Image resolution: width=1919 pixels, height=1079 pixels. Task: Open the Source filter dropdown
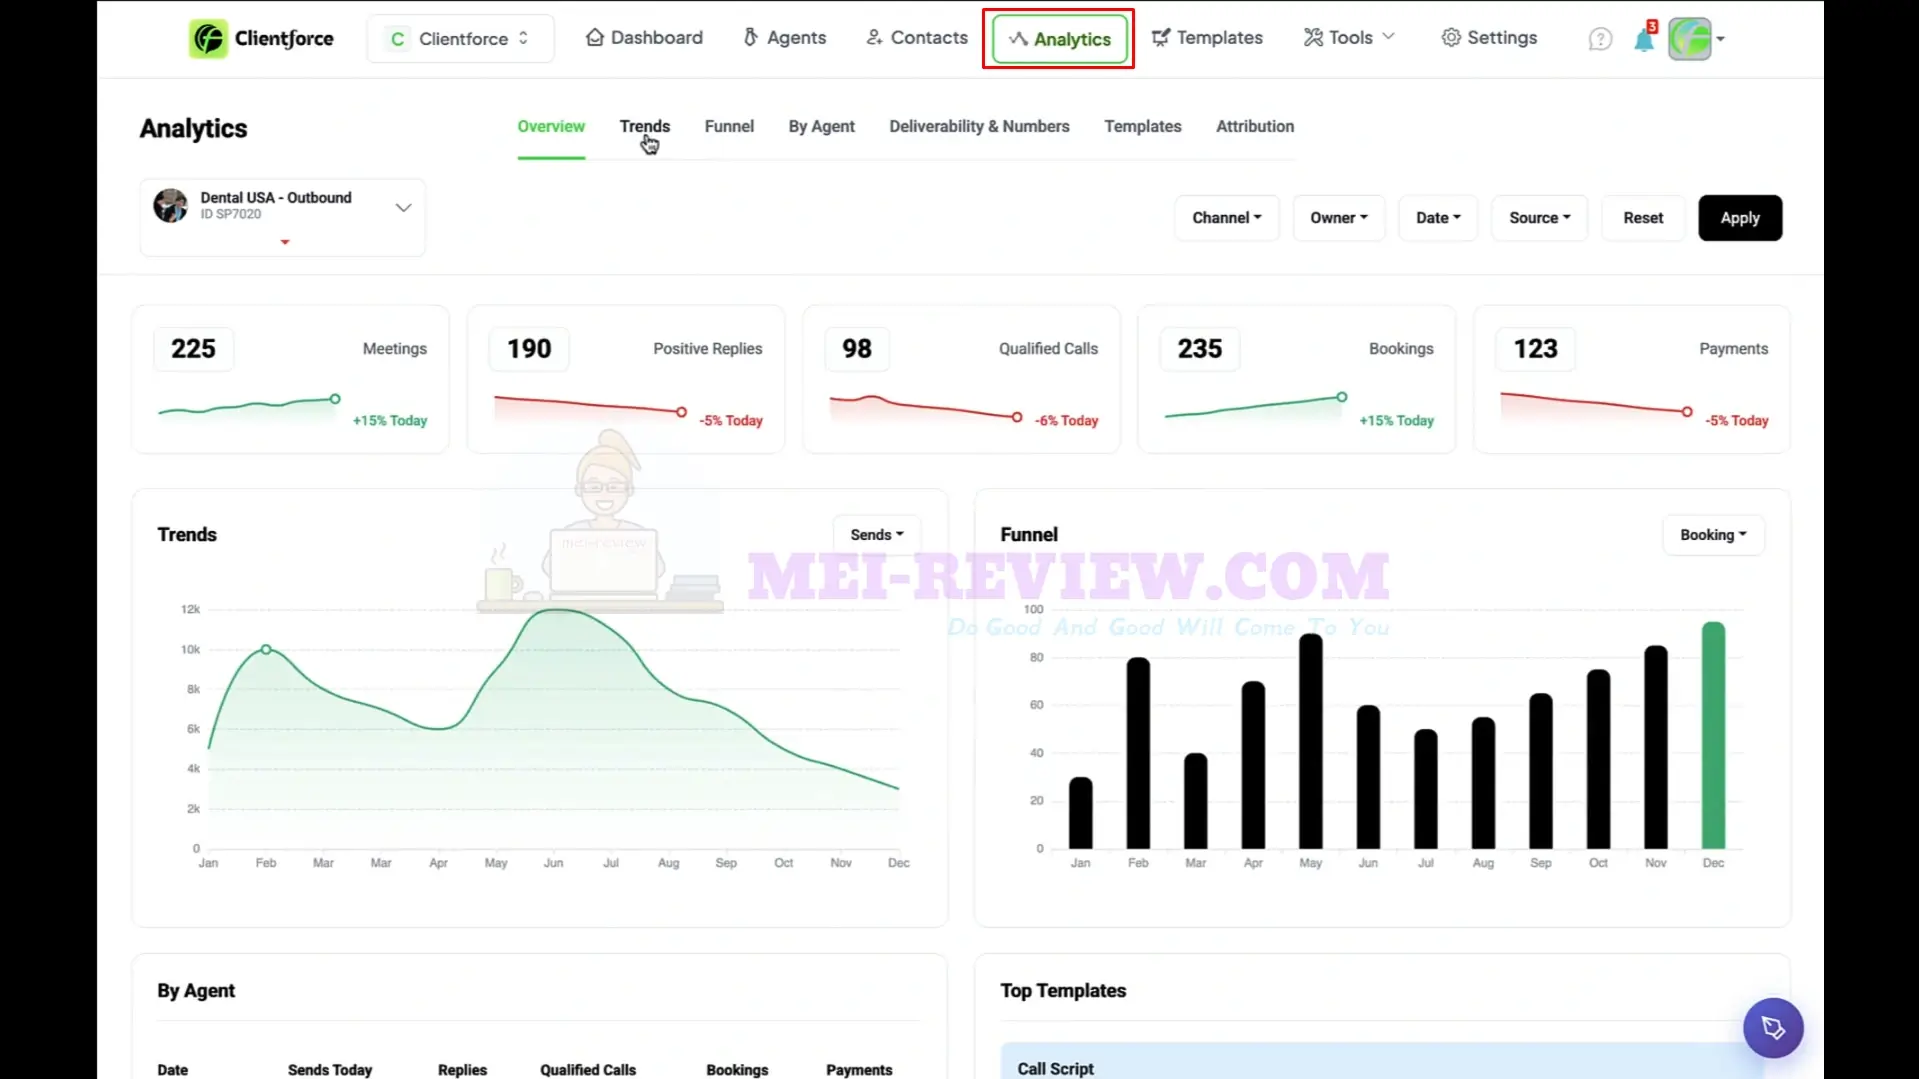coord(1540,218)
